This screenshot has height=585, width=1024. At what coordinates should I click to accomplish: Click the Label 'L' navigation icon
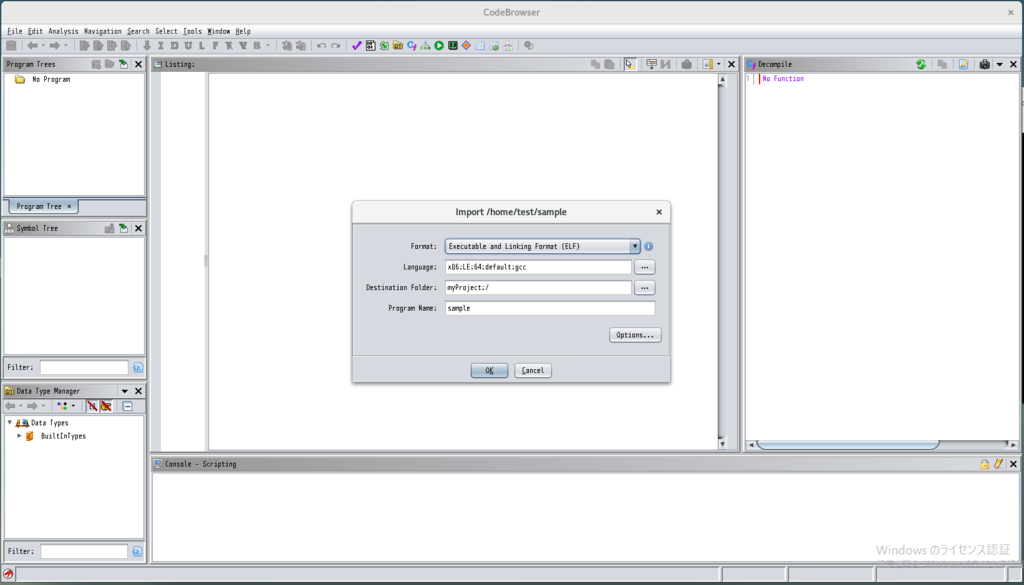coord(202,46)
